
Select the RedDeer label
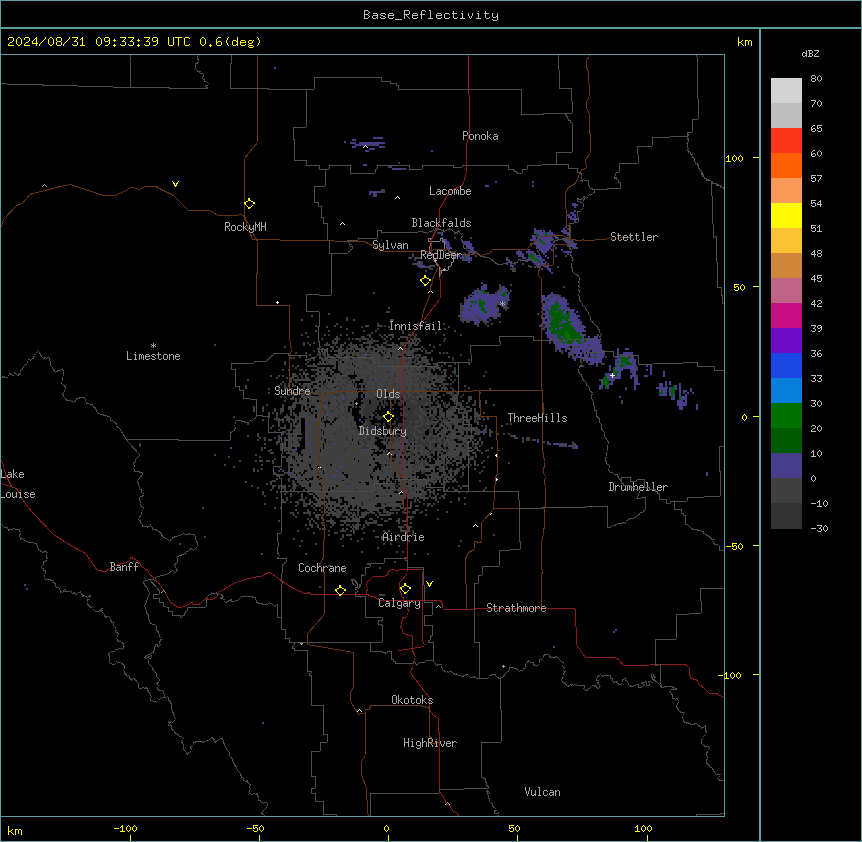click(x=440, y=255)
